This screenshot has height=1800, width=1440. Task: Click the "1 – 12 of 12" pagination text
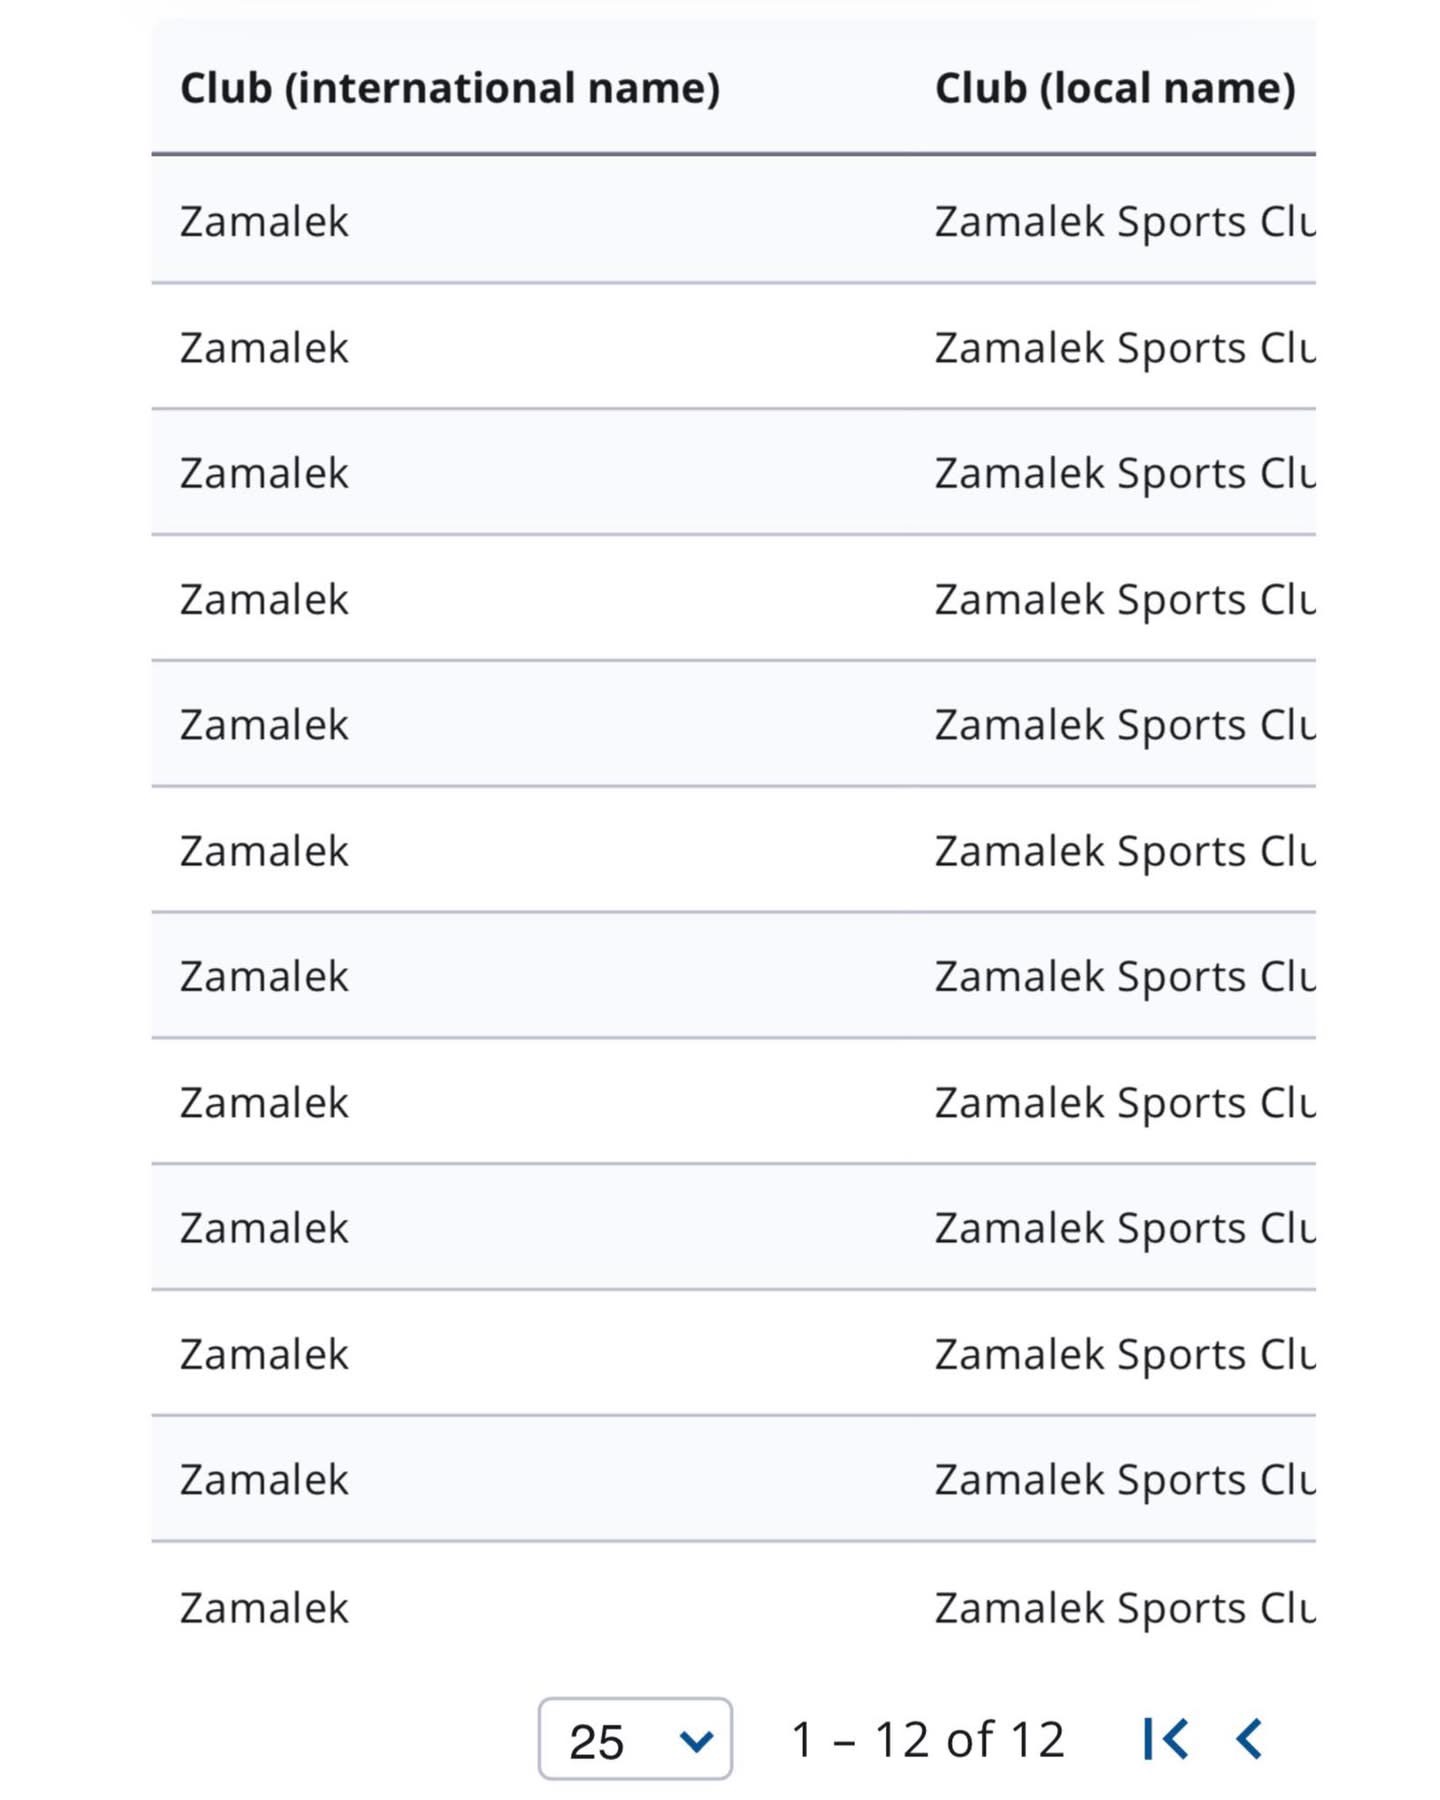[927, 1739]
